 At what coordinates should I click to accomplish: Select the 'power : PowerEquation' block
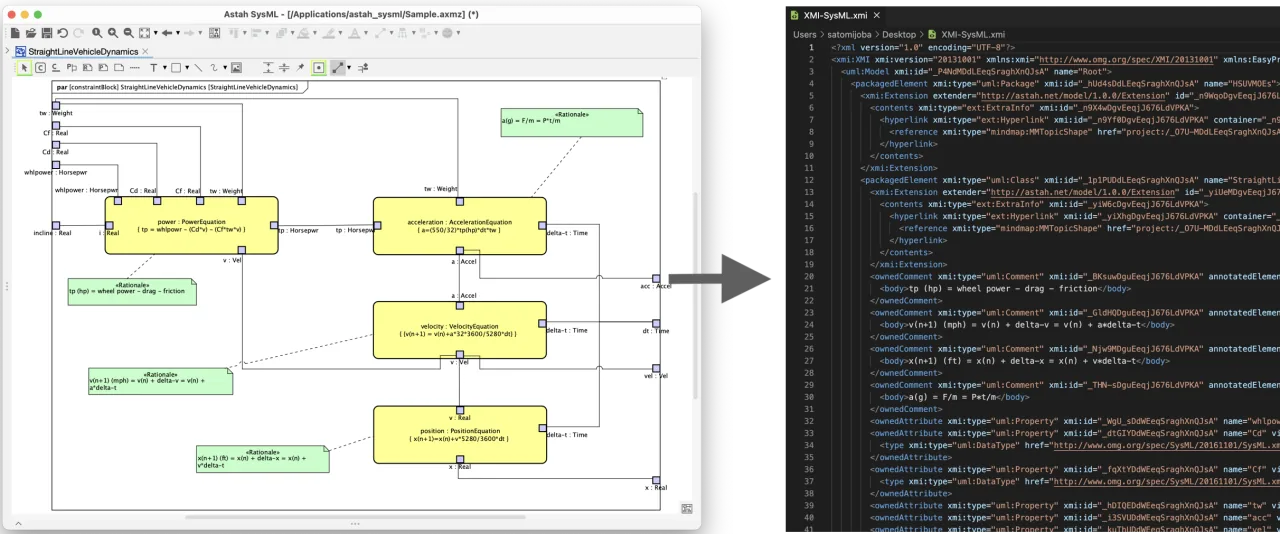[x=191, y=225]
